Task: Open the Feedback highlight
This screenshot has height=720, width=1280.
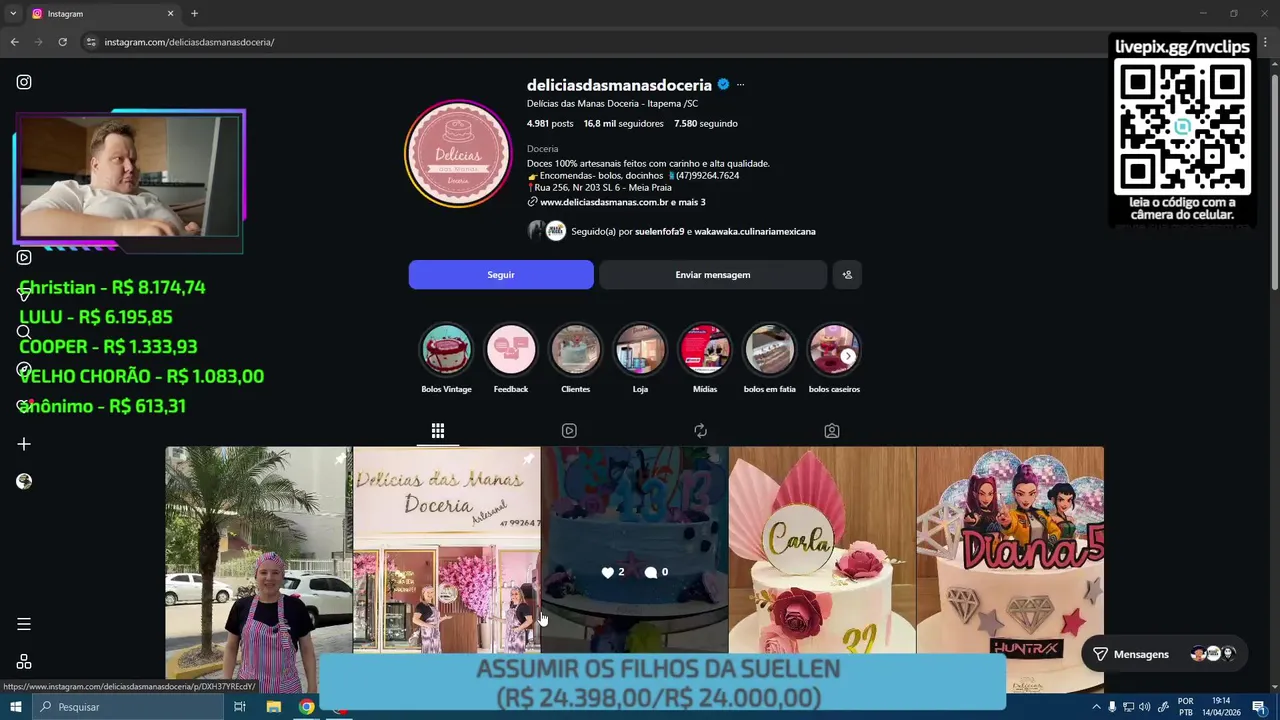Action: point(511,358)
